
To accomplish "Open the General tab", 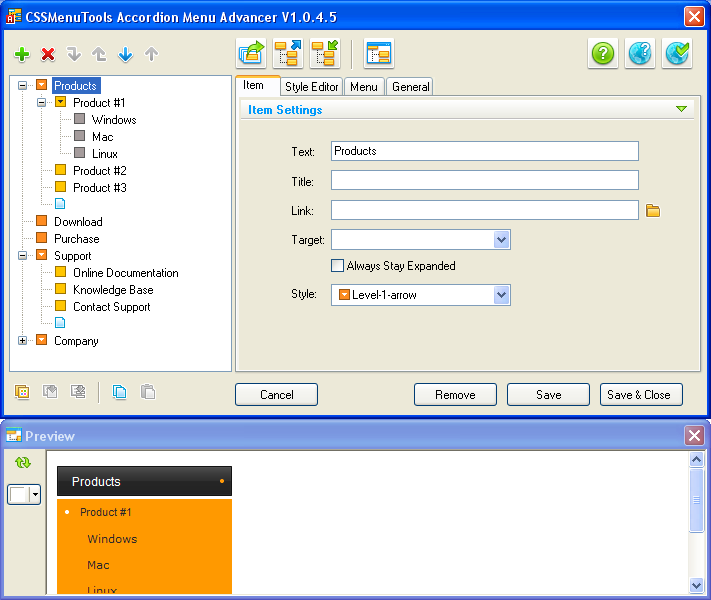I will [410, 87].
